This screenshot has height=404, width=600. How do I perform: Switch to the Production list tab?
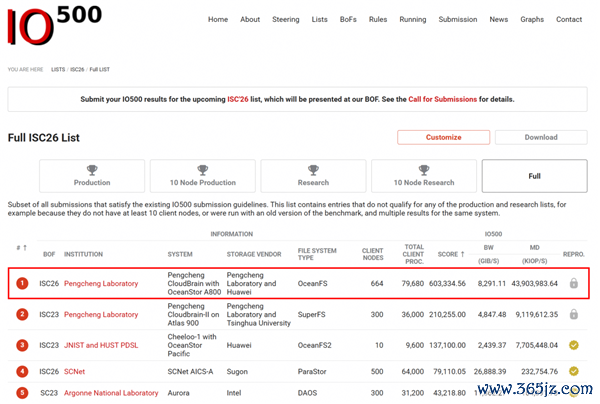(92, 176)
